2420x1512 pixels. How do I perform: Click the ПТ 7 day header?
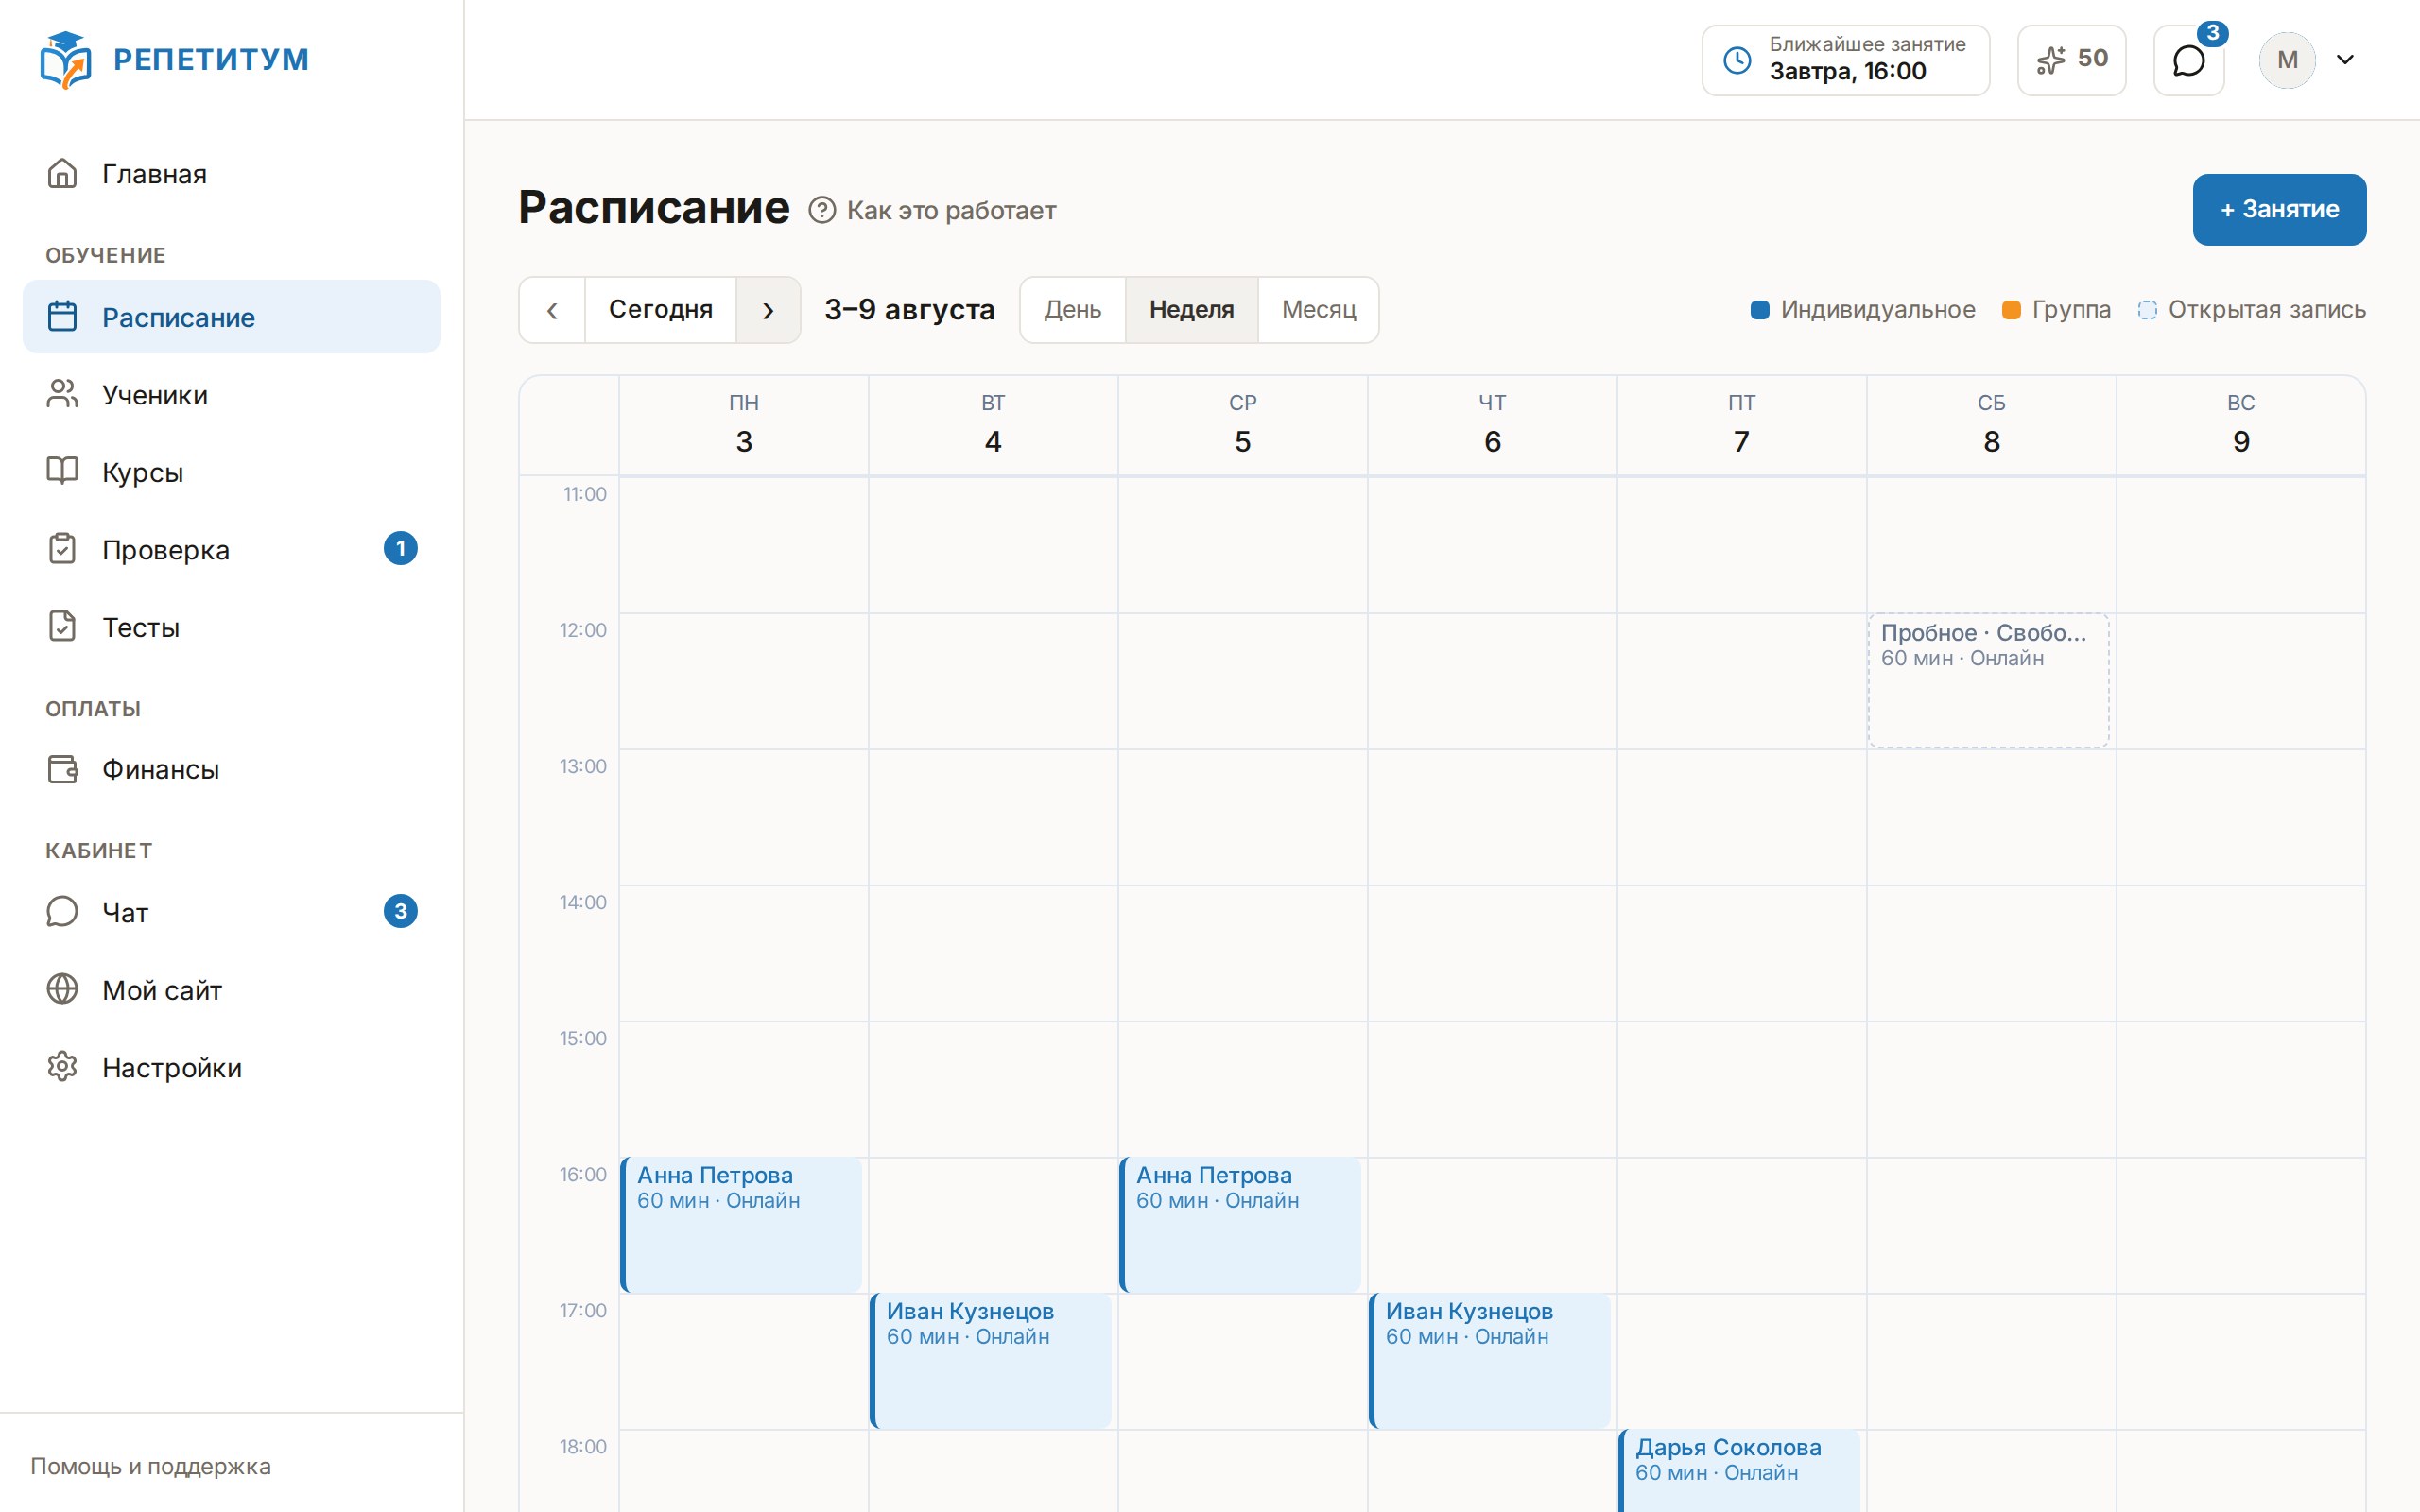click(1742, 425)
